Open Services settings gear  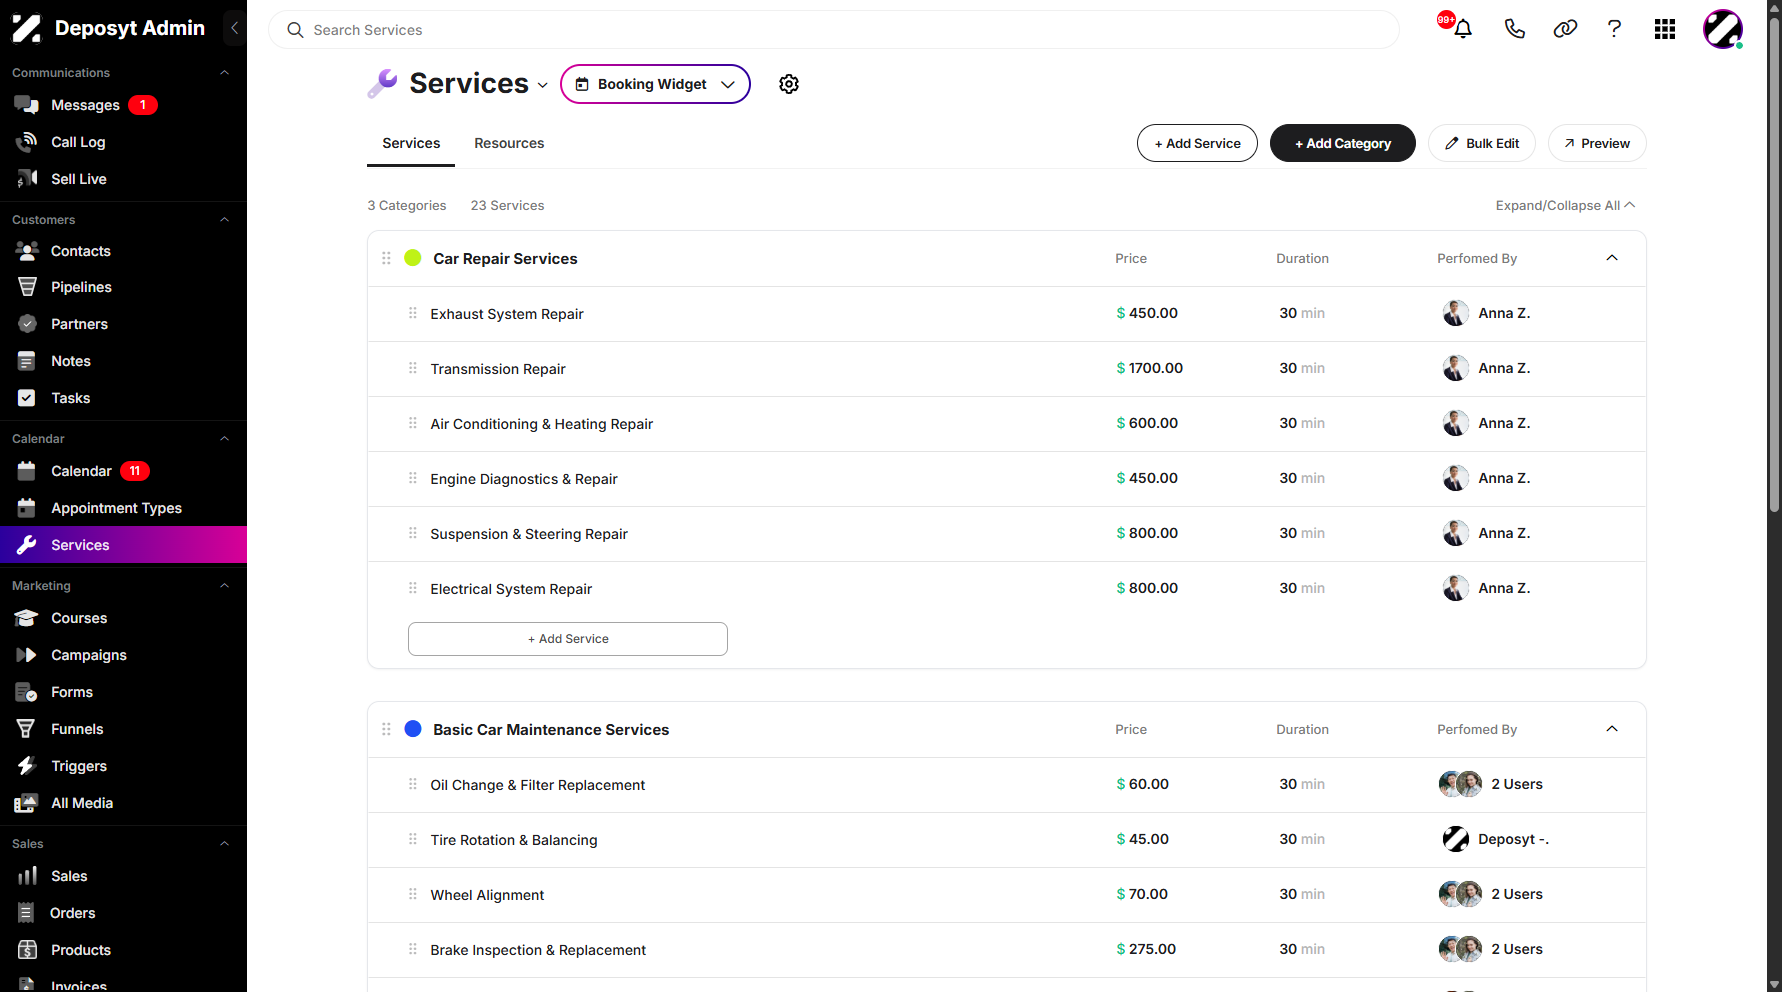pos(789,84)
